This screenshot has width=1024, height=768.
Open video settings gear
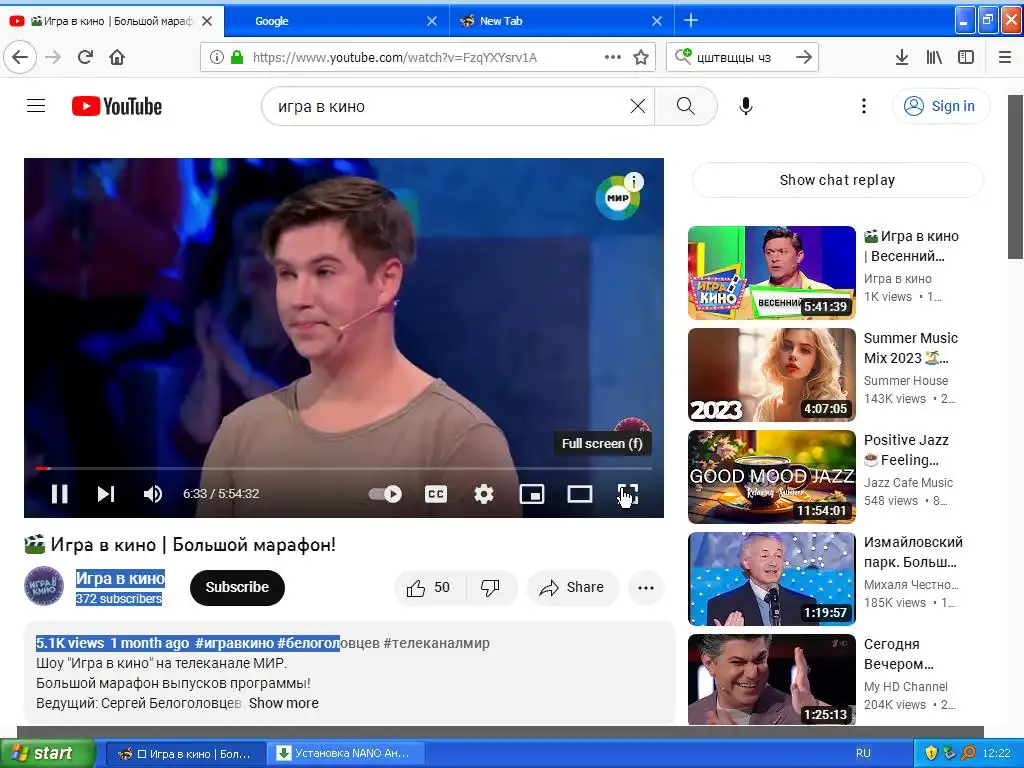pyautogui.click(x=484, y=494)
